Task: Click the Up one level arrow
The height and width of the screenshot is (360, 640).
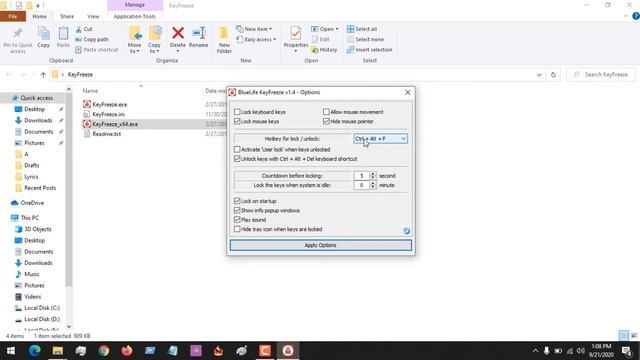Action: [x=43, y=75]
